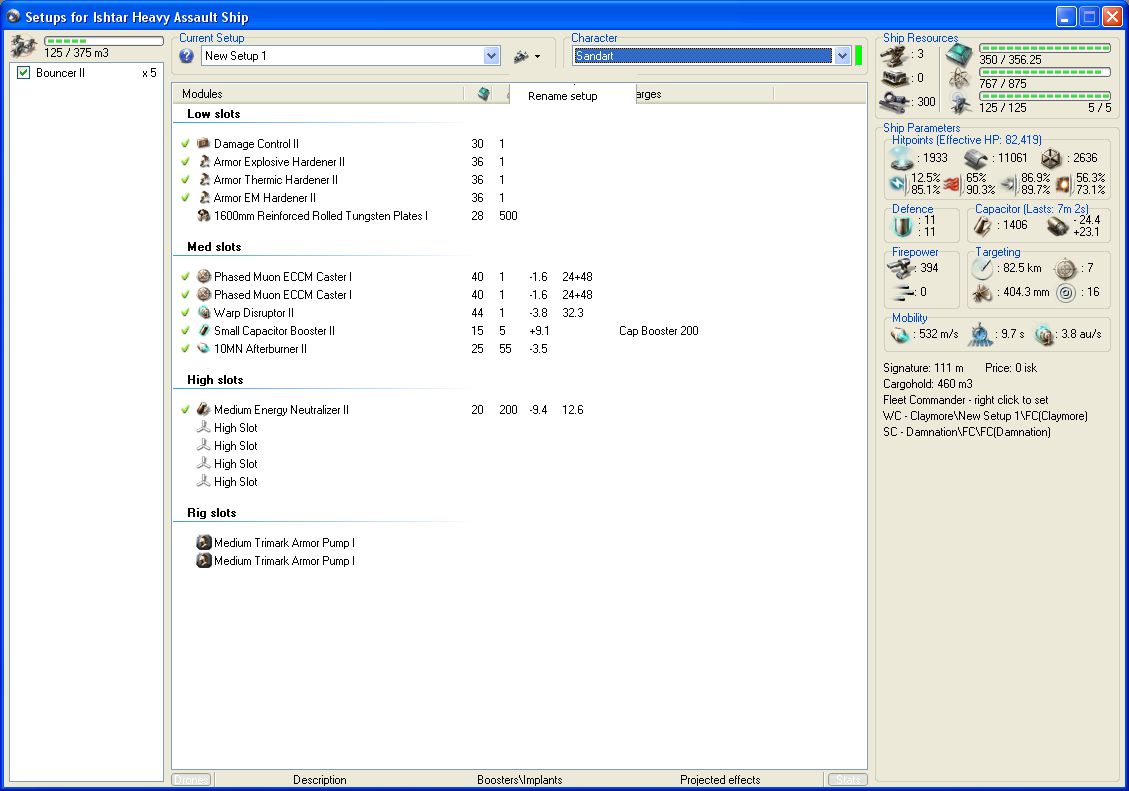This screenshot has width=1129, height=791.
Task: Open the Boosters\Implants tab
Action: 519,779
